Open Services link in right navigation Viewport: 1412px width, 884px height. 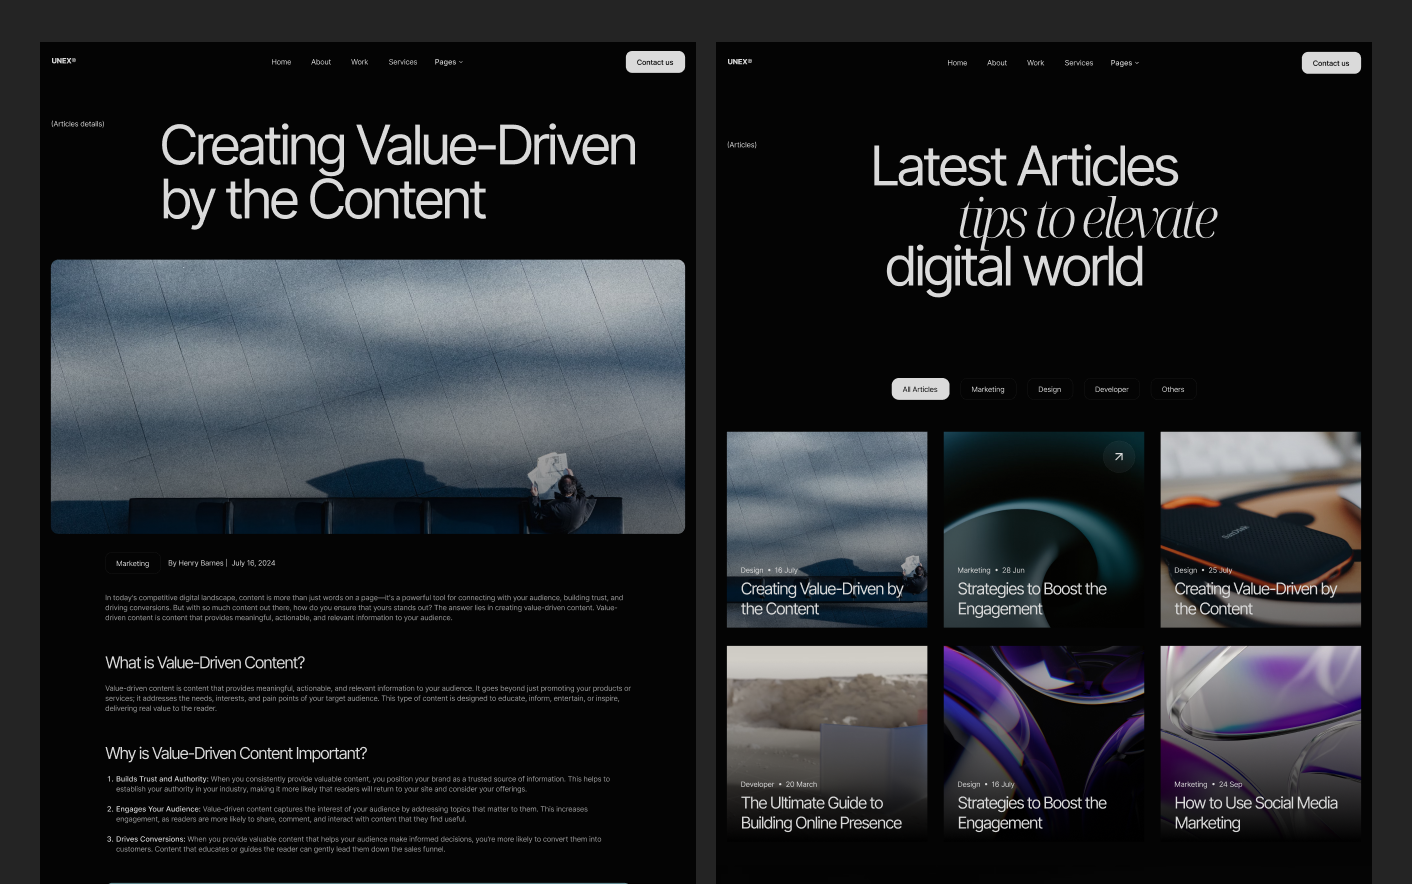(x=1079, y=63)
